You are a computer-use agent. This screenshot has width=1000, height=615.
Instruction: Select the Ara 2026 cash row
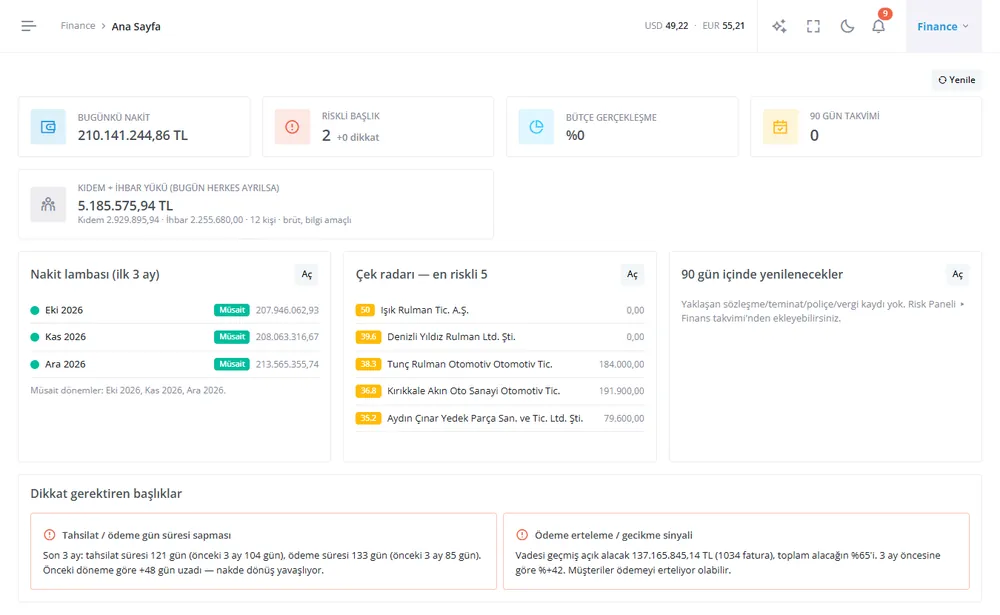(x=175, y=364)
